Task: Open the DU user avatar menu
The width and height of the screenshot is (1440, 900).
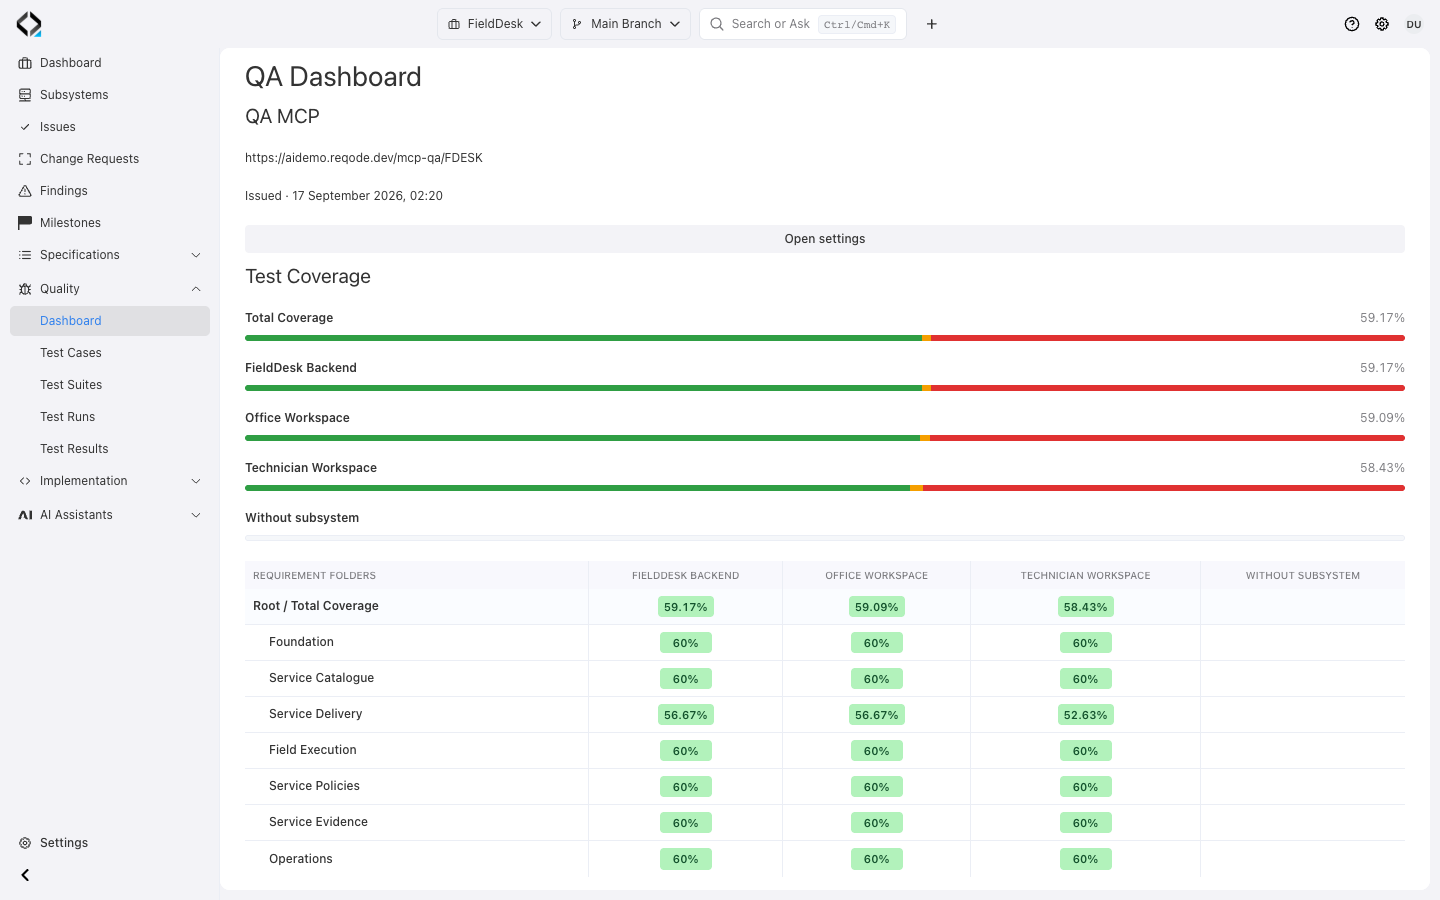Action: [x=1414, y=24]
